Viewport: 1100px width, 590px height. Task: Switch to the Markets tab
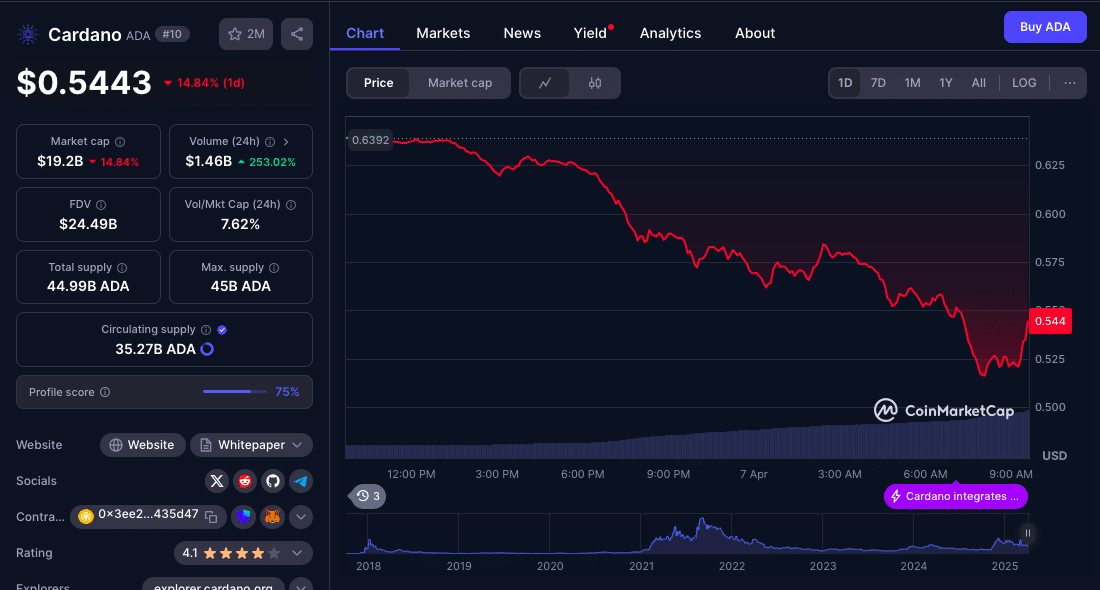pos(443,33)
